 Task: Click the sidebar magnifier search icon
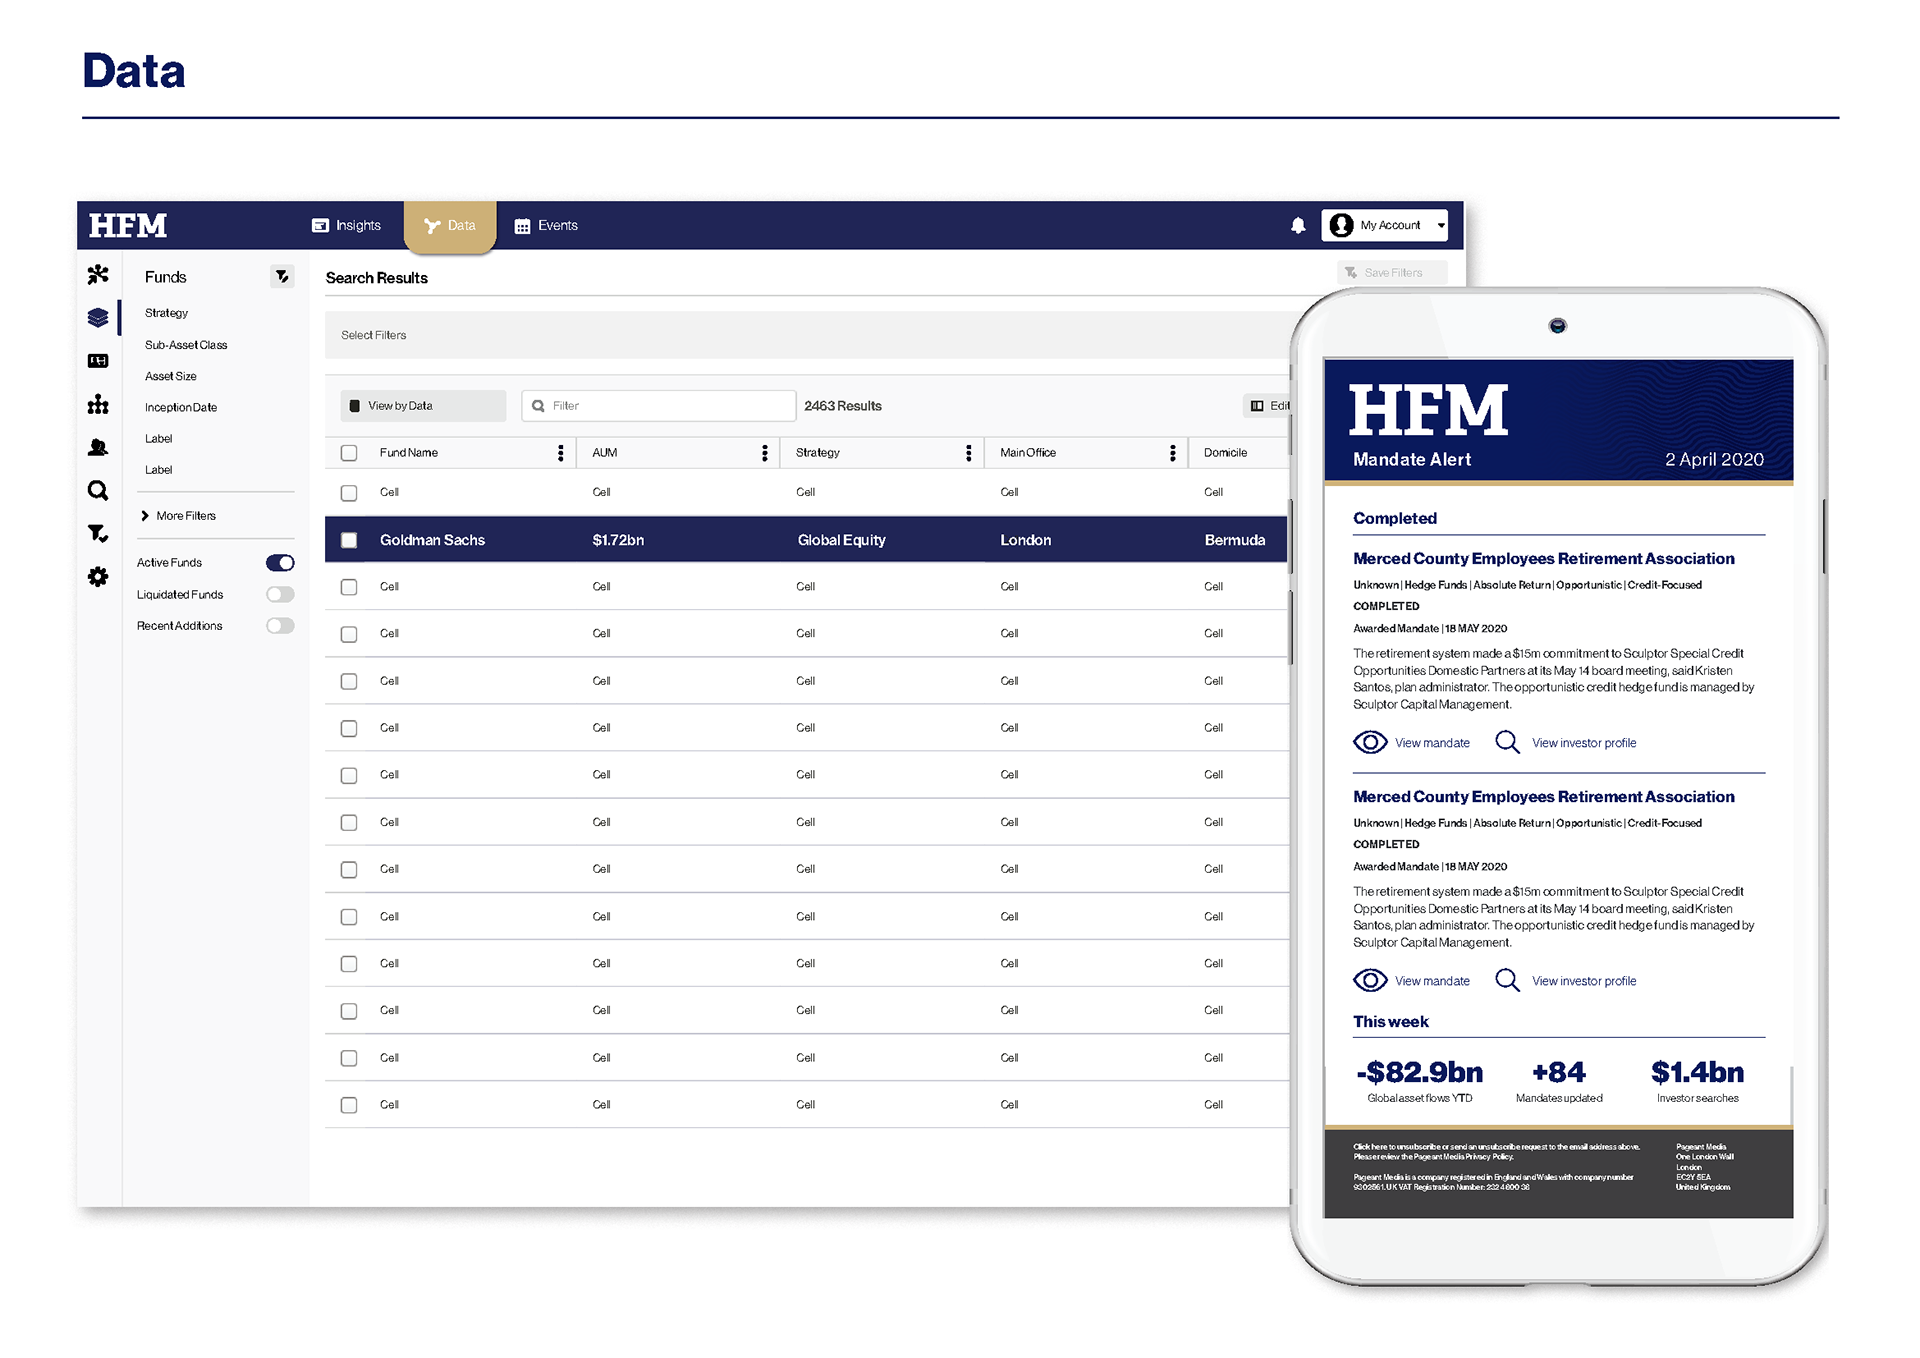tap(98, 490)
